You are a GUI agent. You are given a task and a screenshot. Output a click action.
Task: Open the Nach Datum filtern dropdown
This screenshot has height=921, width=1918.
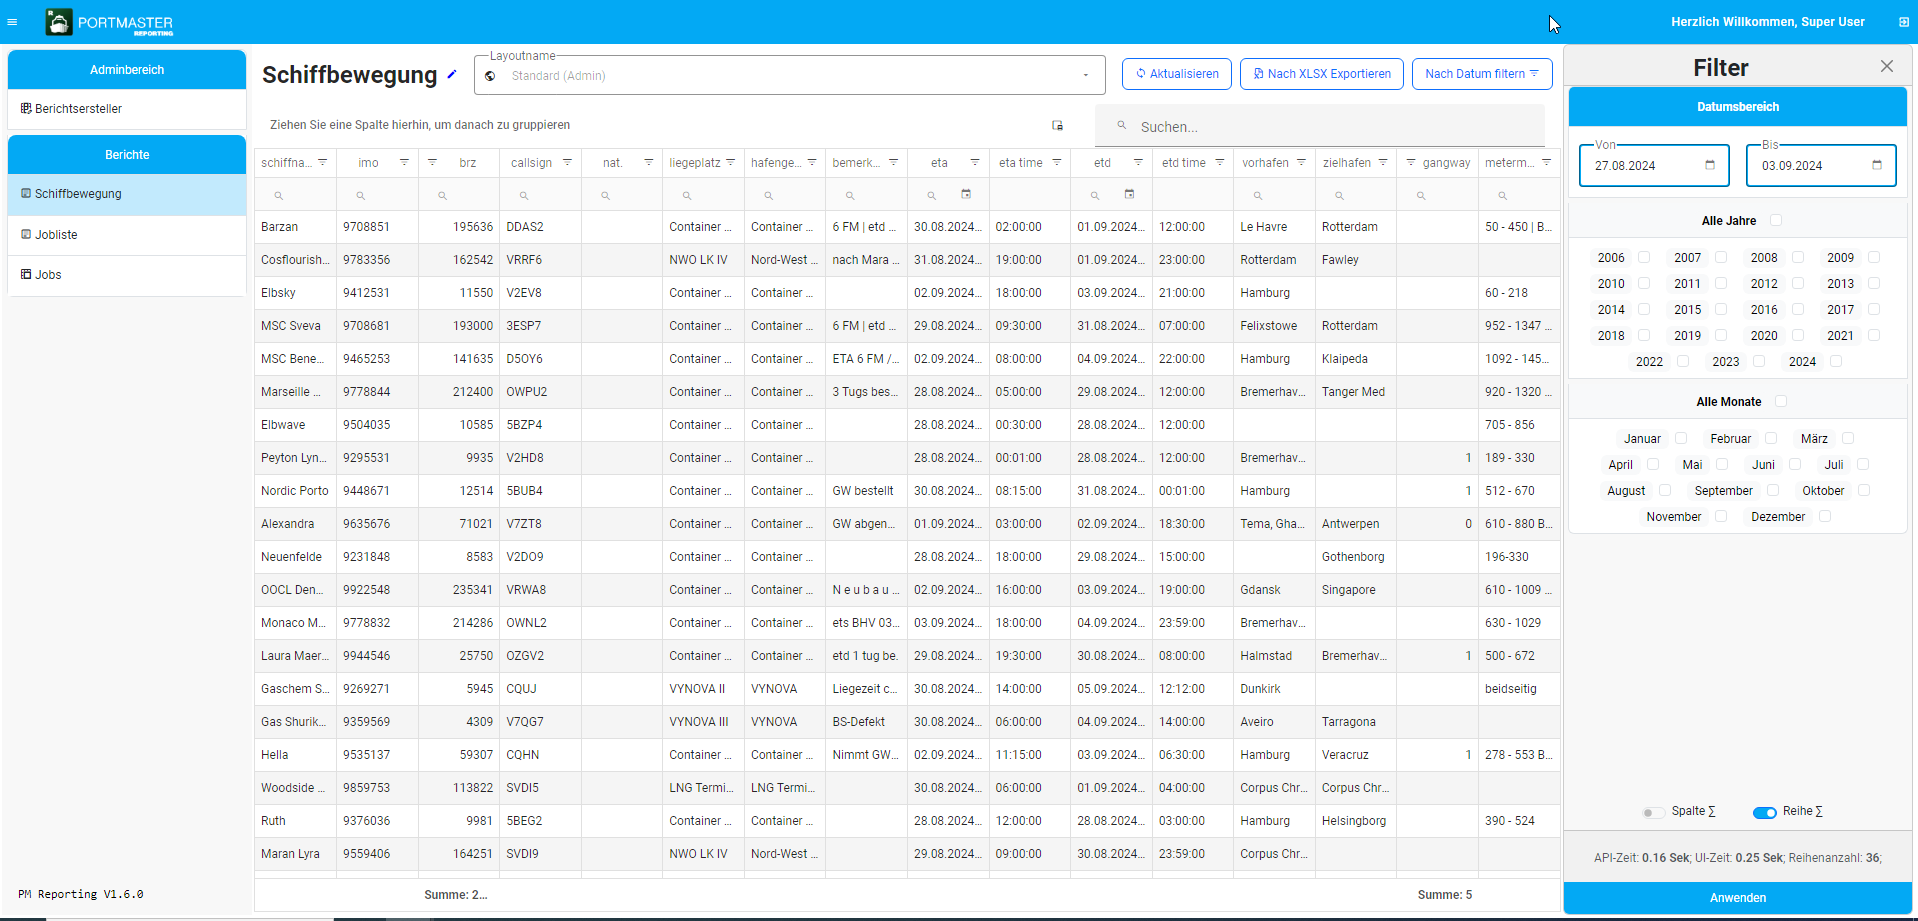pyautogui.click(x=1481, y=74)
